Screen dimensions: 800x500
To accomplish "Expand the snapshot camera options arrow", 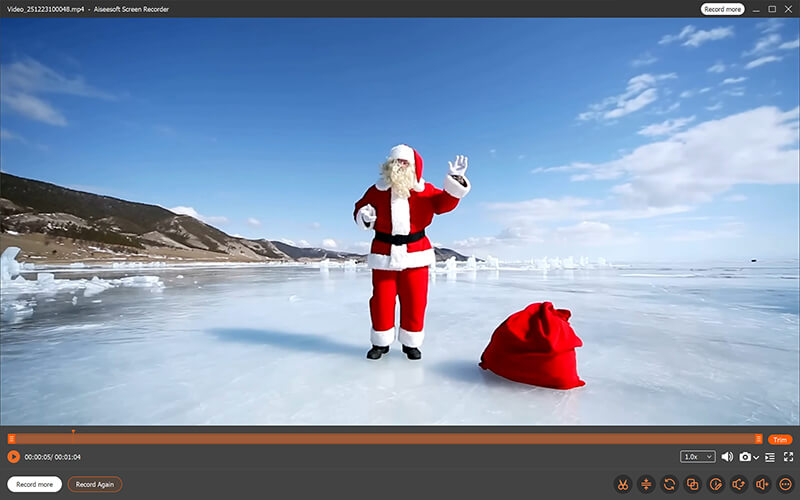I will point(756,458).
